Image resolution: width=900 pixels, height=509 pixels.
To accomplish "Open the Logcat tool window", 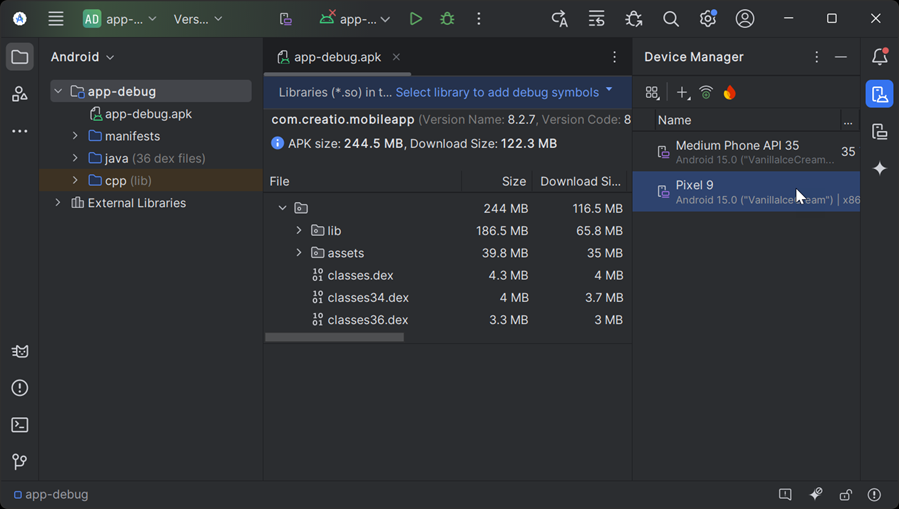I will (20, 351).
